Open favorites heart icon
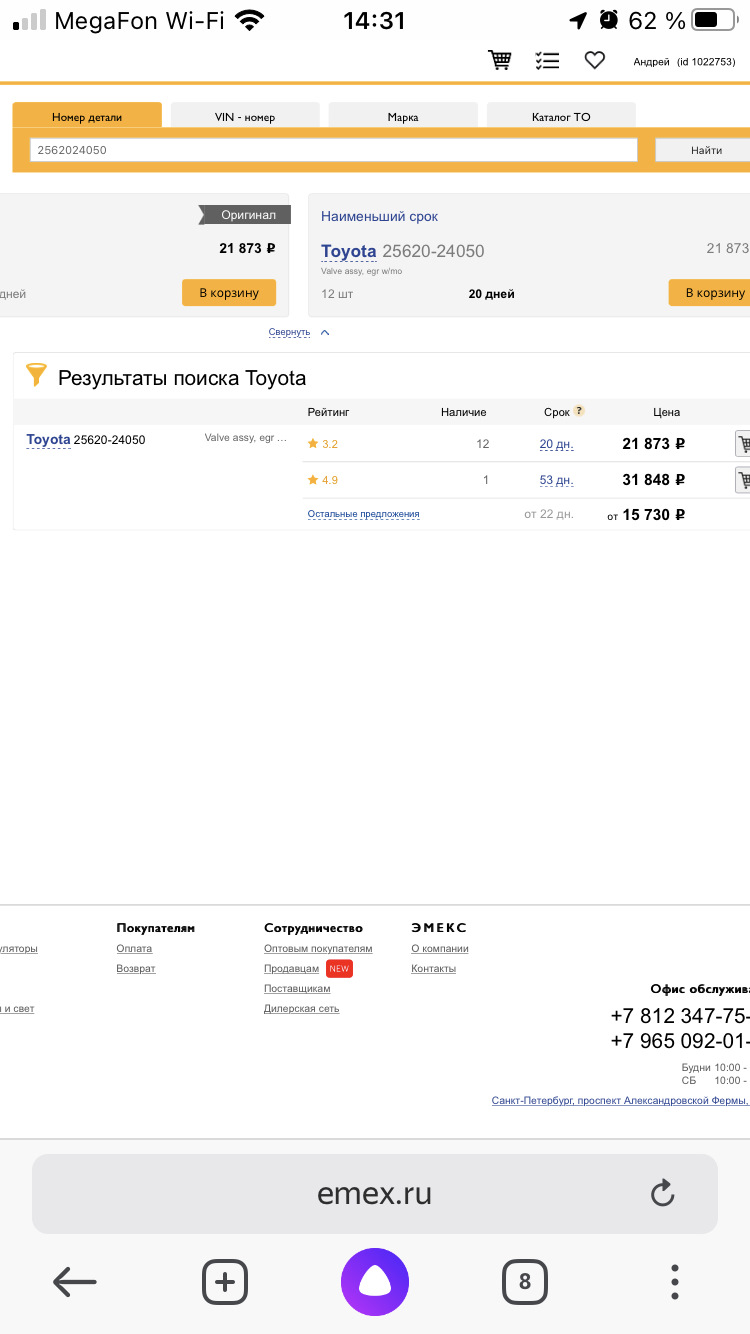 click(595, 61)
